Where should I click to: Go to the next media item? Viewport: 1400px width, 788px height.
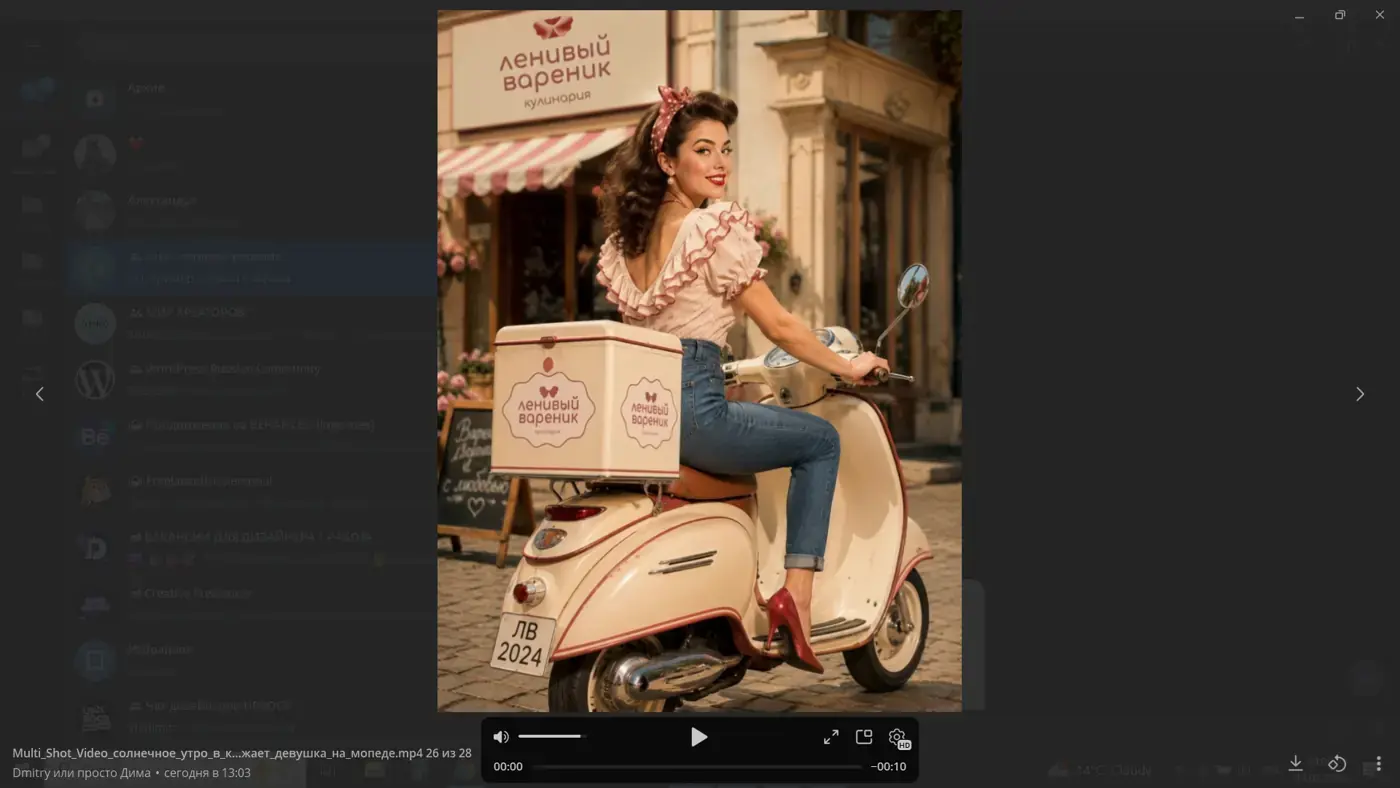pyautogui.click(x=1360, y=394)
